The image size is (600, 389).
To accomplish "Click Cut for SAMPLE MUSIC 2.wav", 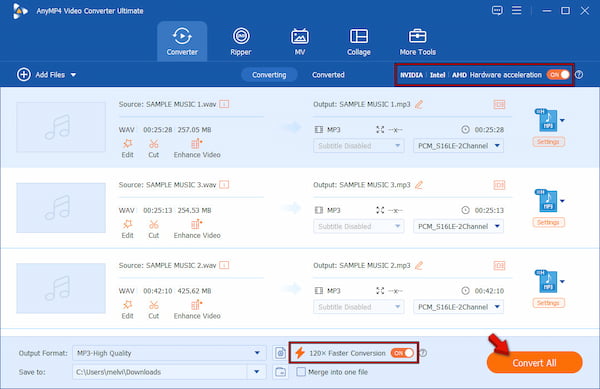I will [x=153, y=310].
